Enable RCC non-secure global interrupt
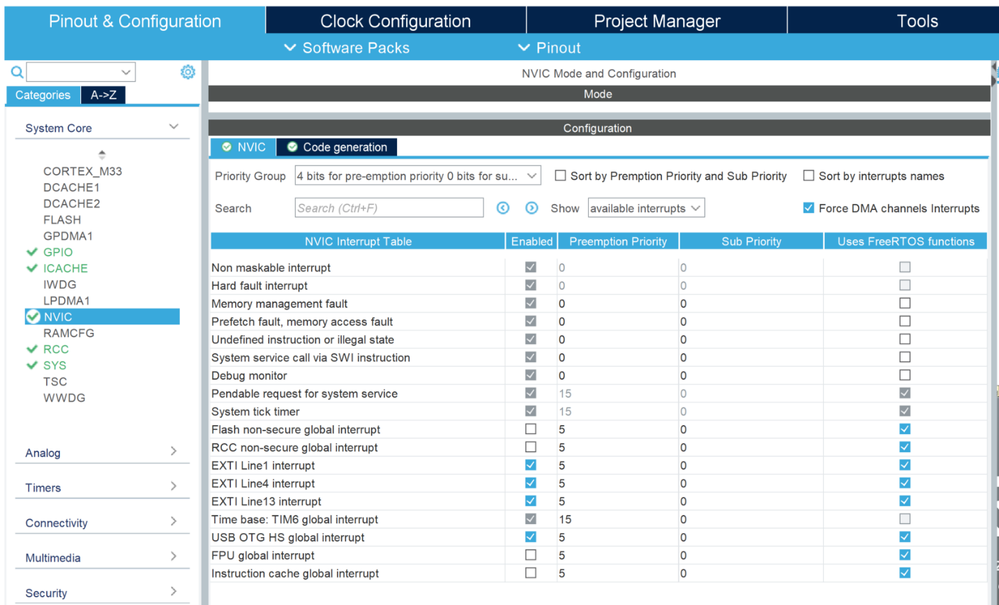Viewport: 999px width, 605px height. 531,447
